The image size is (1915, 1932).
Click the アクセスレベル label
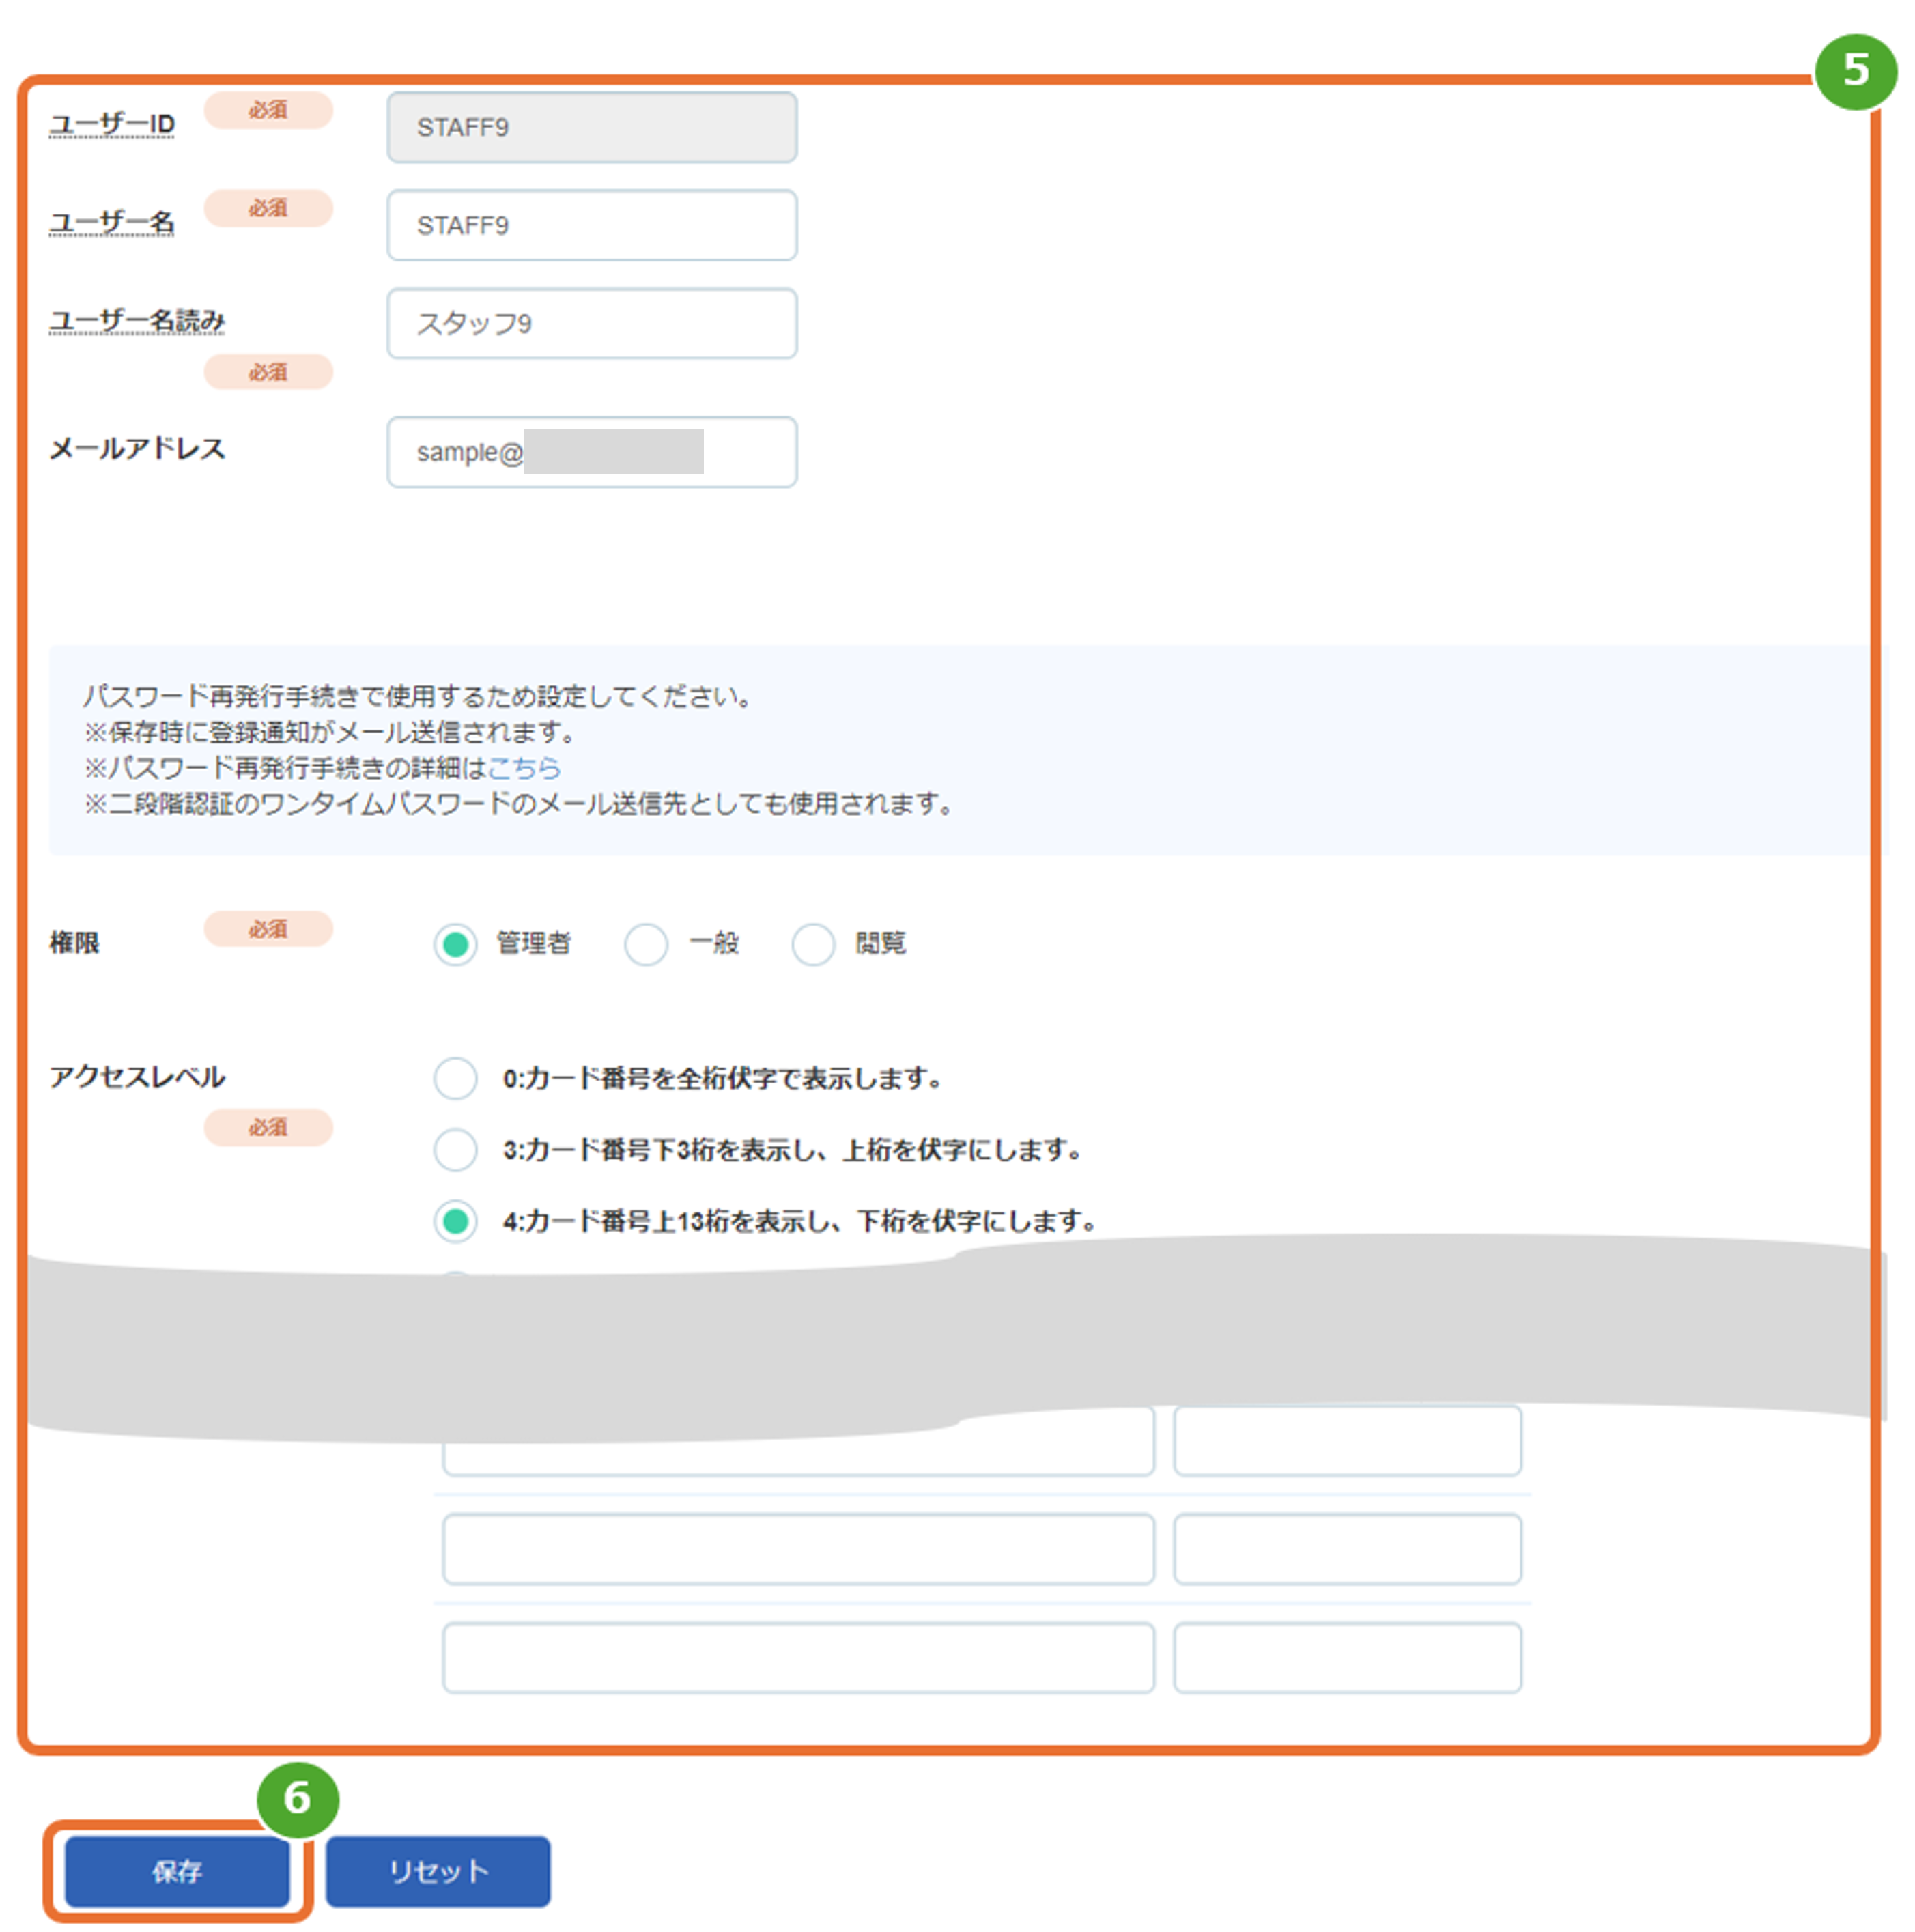pos(137,1077)
